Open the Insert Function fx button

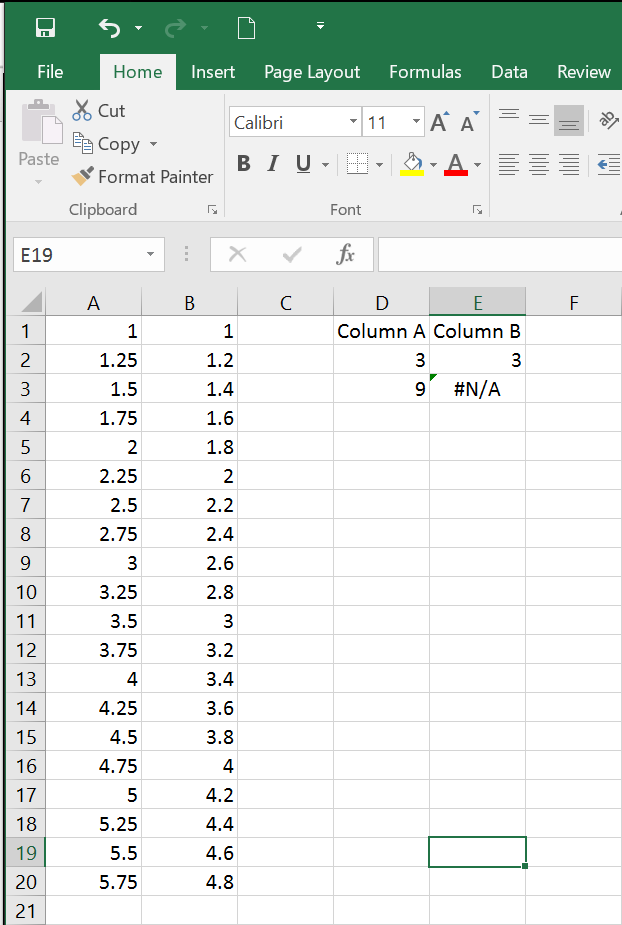pyautogui.click(x=346, y=255)
